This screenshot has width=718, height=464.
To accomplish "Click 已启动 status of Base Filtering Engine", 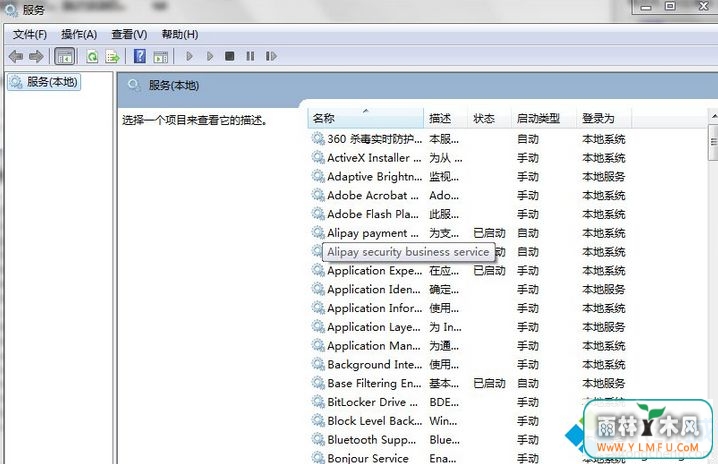I will coord(489,383).
